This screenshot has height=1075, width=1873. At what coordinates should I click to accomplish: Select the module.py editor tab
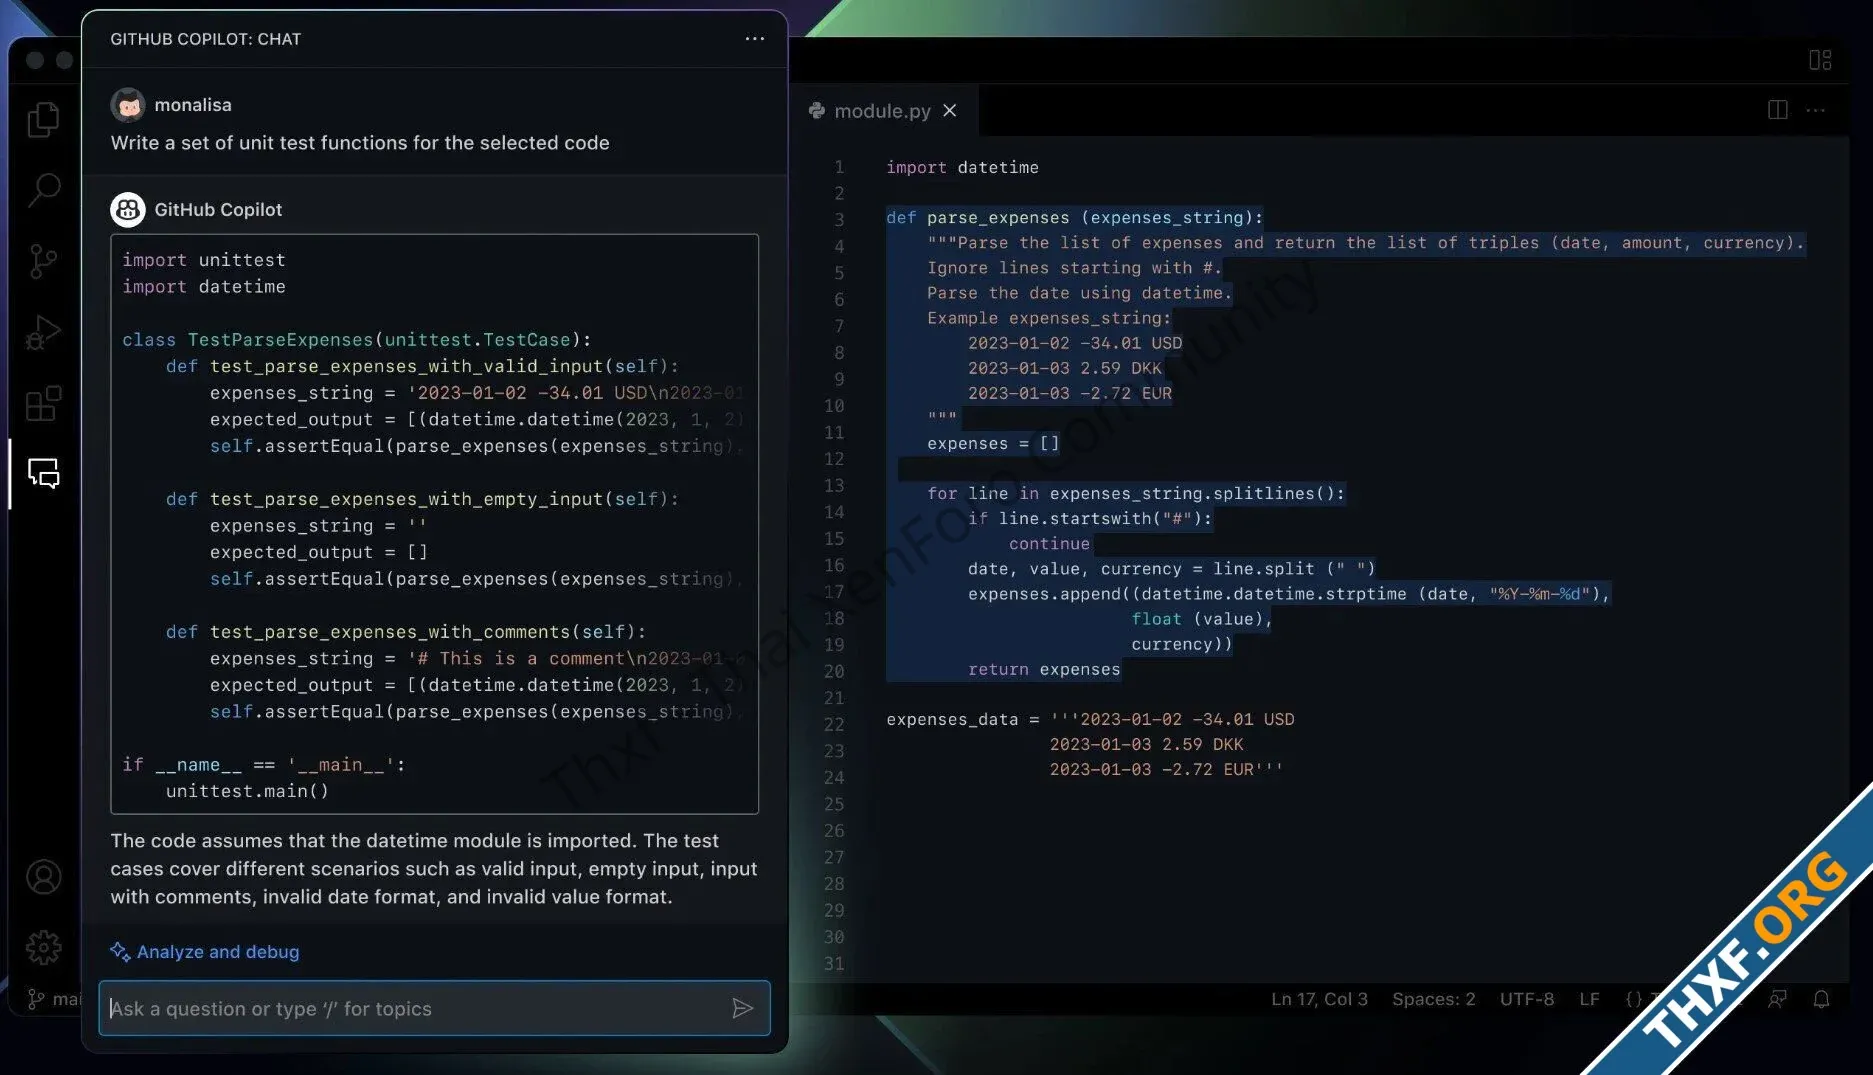pos(883,111)
